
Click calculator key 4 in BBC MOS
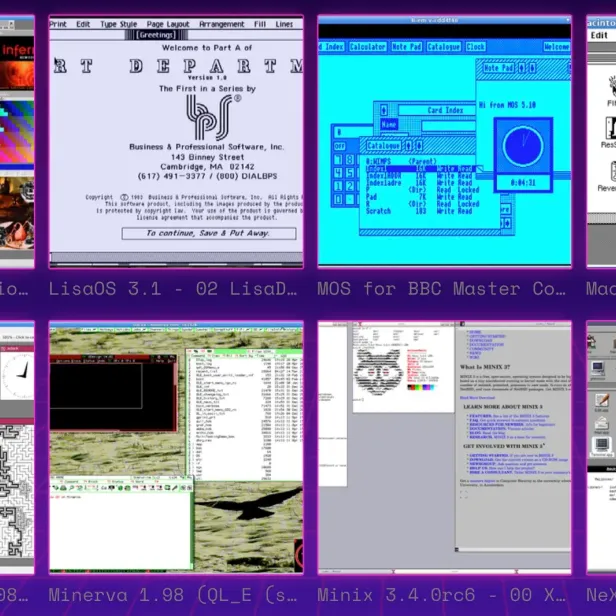tap(337, 173)
